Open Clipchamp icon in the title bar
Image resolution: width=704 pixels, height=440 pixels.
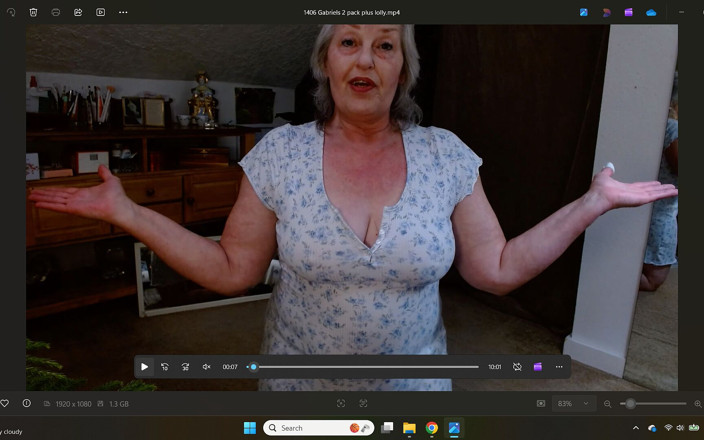629,12
